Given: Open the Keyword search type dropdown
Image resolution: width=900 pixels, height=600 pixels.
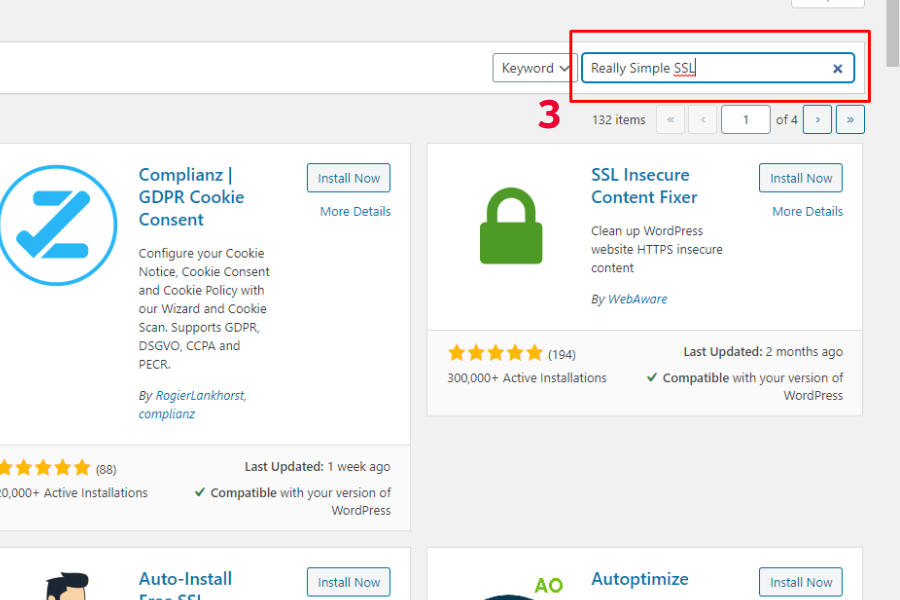Looking at the screenshot, I should point(534,68).
